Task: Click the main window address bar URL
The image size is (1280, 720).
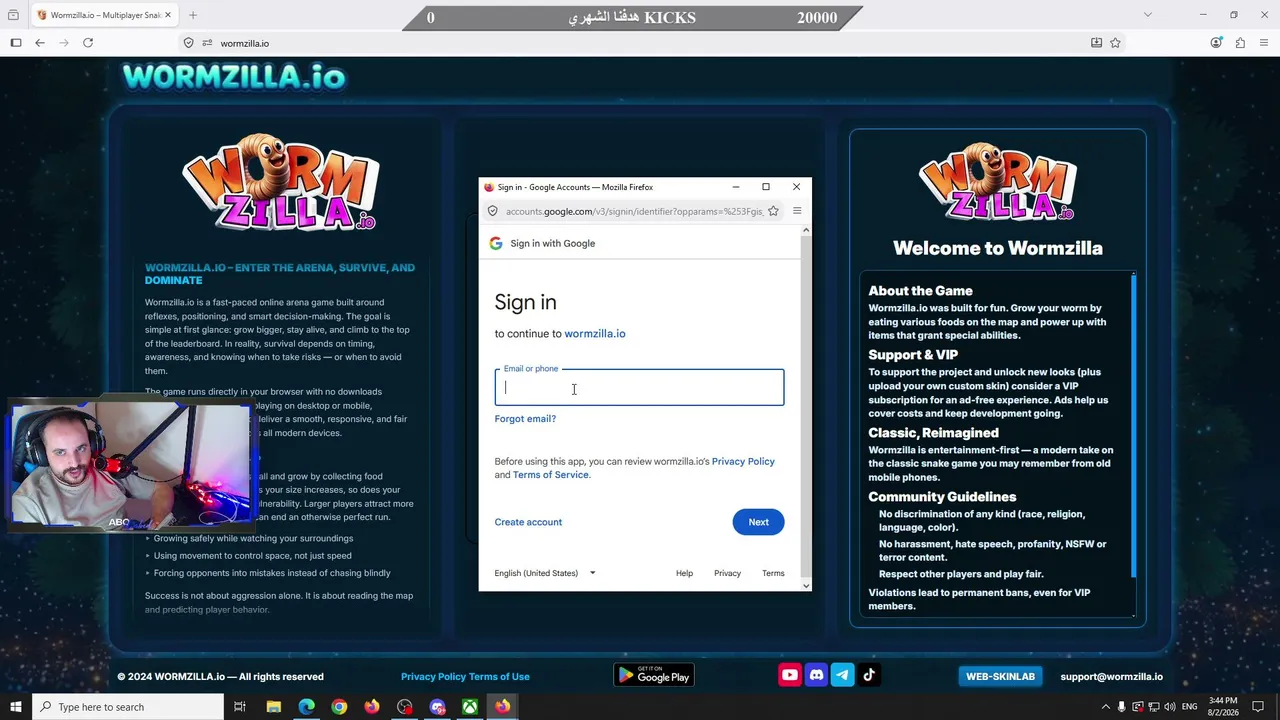Action: point(245,43)
